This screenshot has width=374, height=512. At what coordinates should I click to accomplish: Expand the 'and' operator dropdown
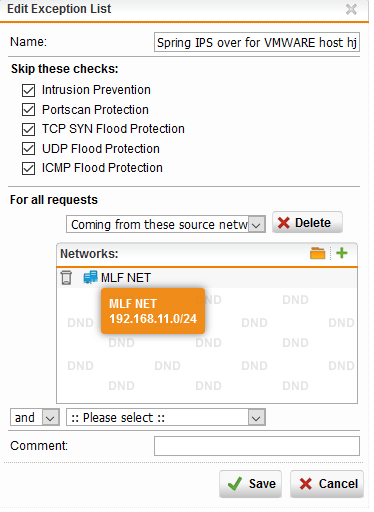(35, 417)
